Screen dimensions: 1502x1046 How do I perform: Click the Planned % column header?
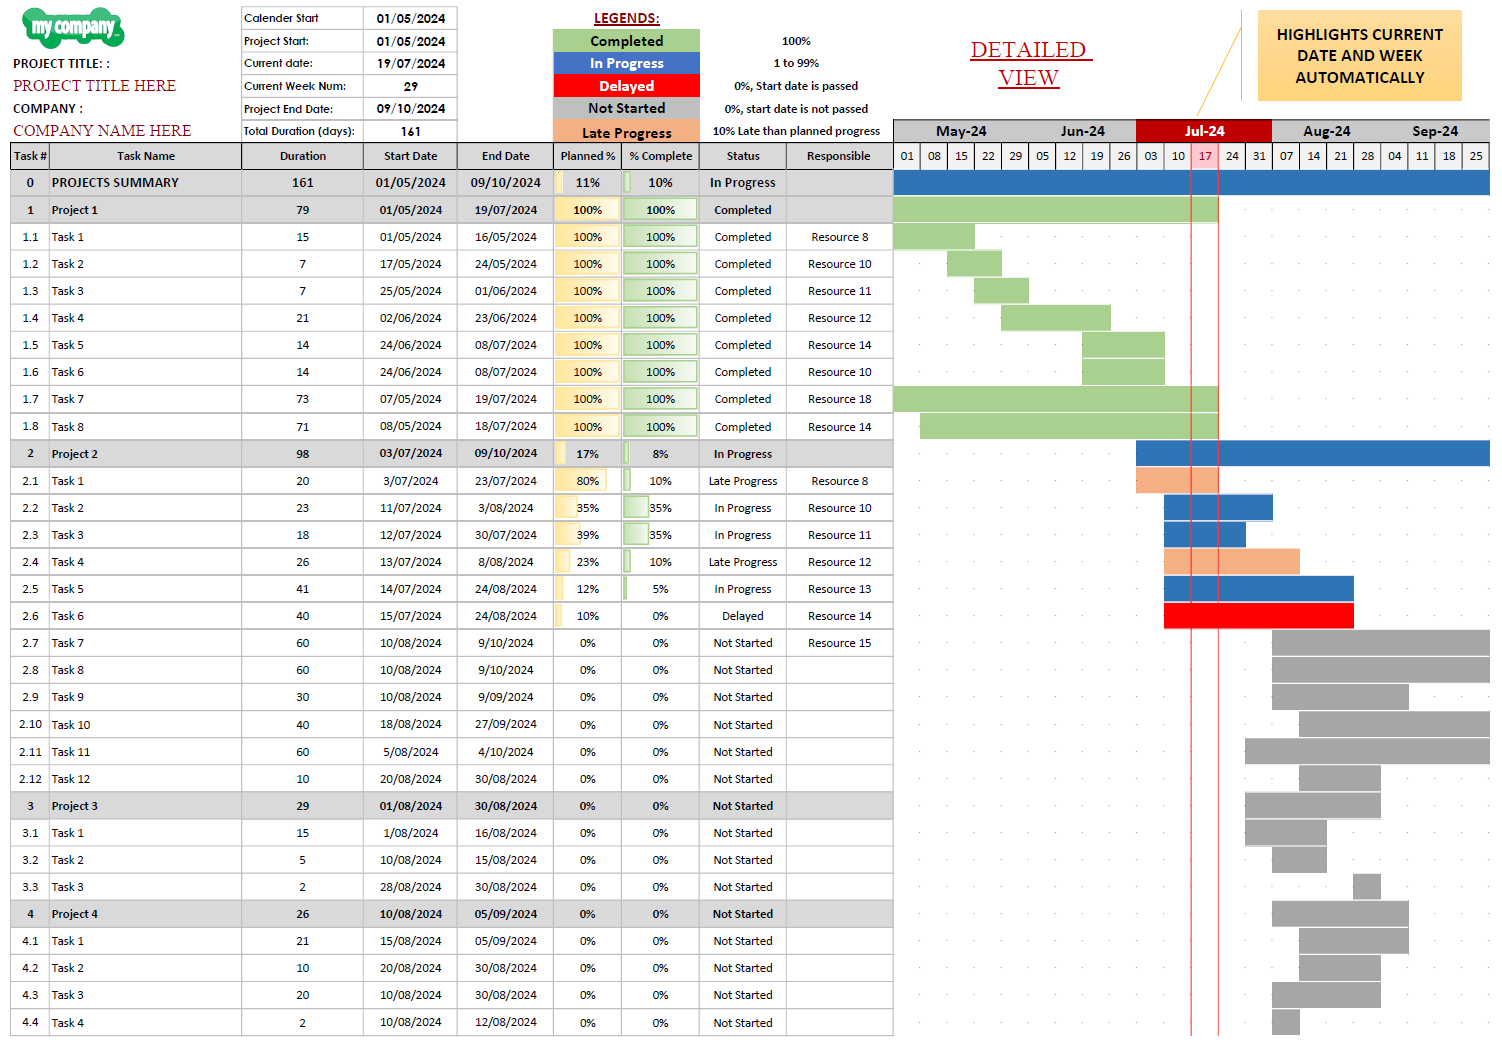tap(588, 156)
